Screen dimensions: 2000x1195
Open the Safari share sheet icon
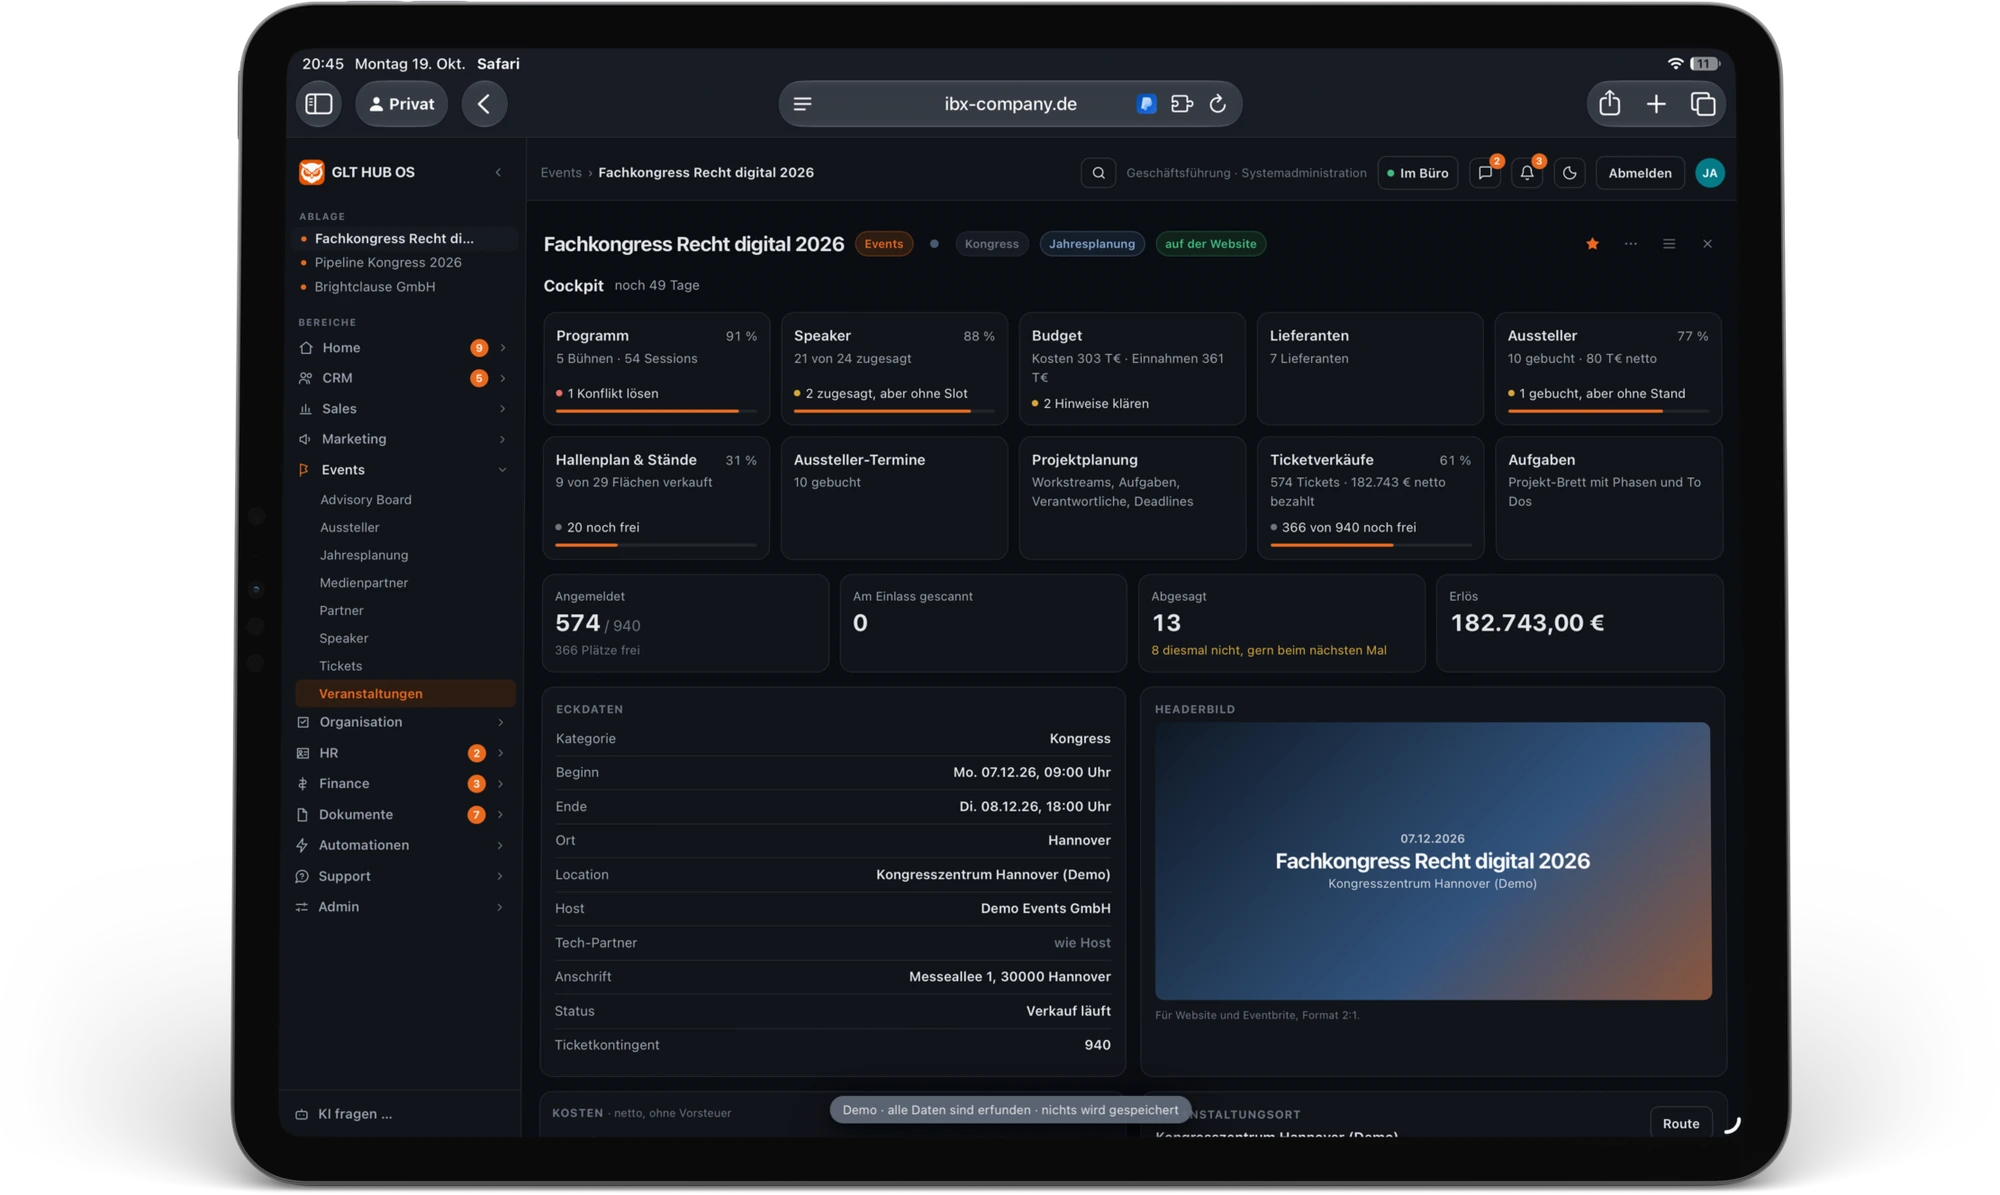1609,103
